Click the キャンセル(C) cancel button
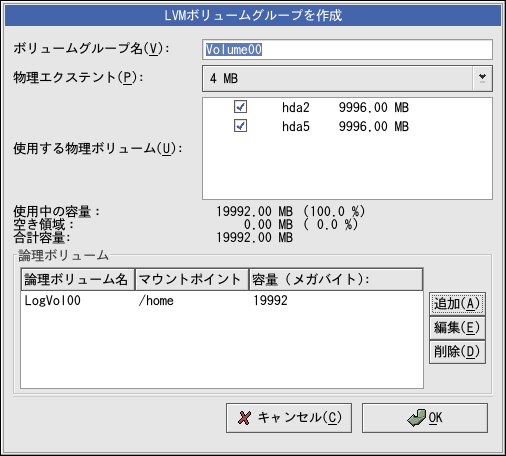This screenshot has height=456, width=506. 289,418
